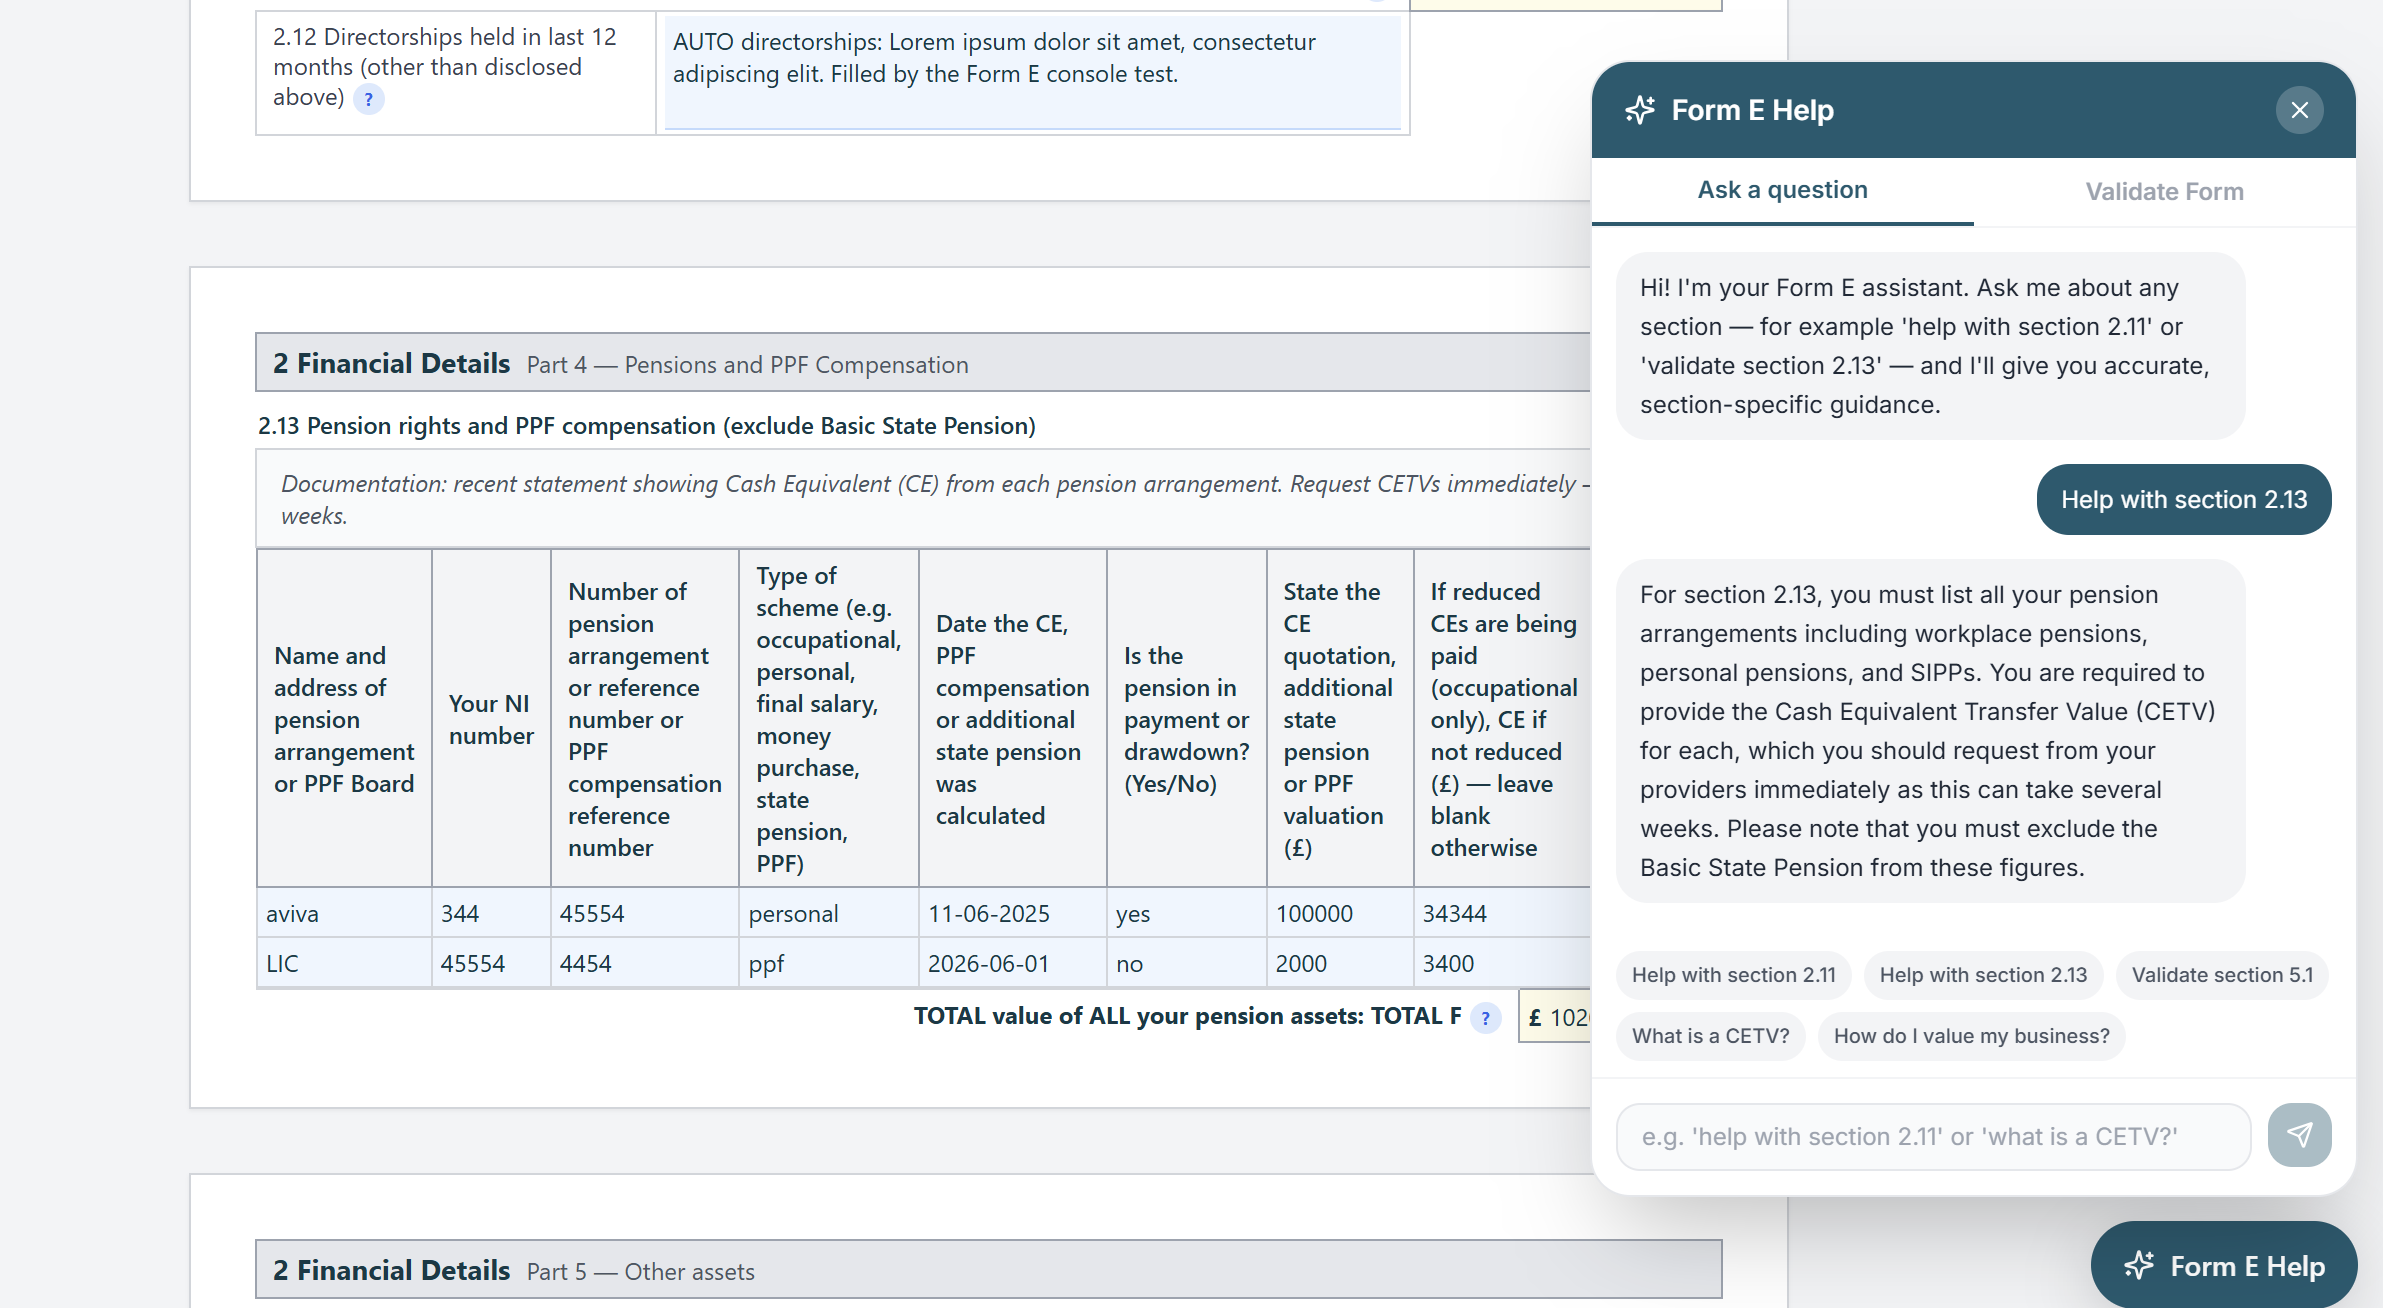The image size is (2383, 1308).
Task: Click 'How do I value my business?' chip
Action: click(1971, 1036)
